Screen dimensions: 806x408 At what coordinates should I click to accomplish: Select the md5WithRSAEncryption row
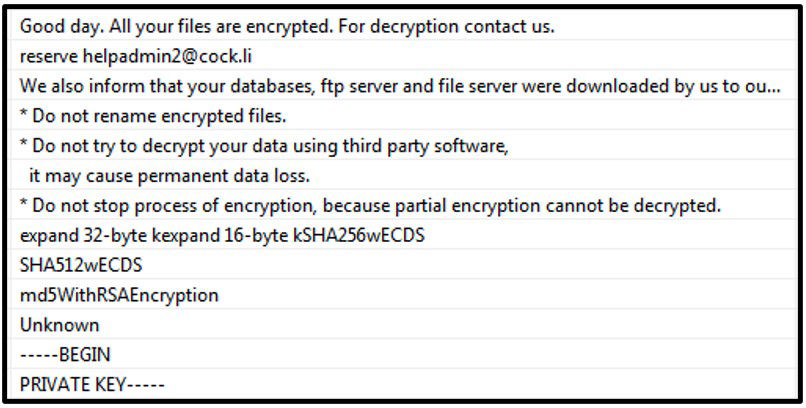(x=403, y=294)
